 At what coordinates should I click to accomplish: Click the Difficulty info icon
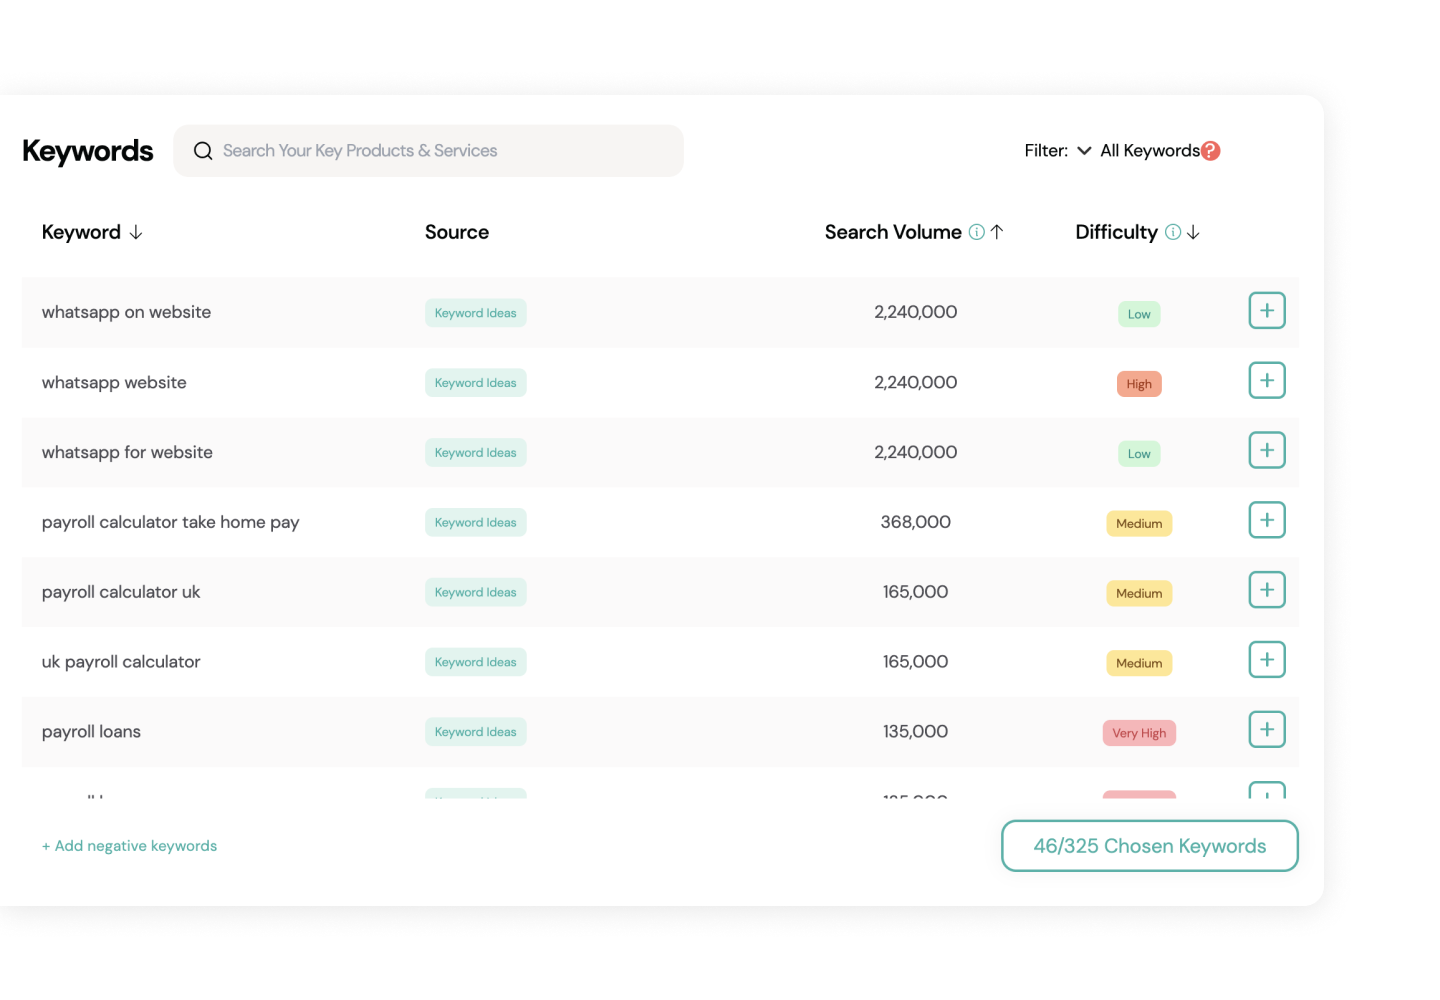click(x=1172, y=231)
